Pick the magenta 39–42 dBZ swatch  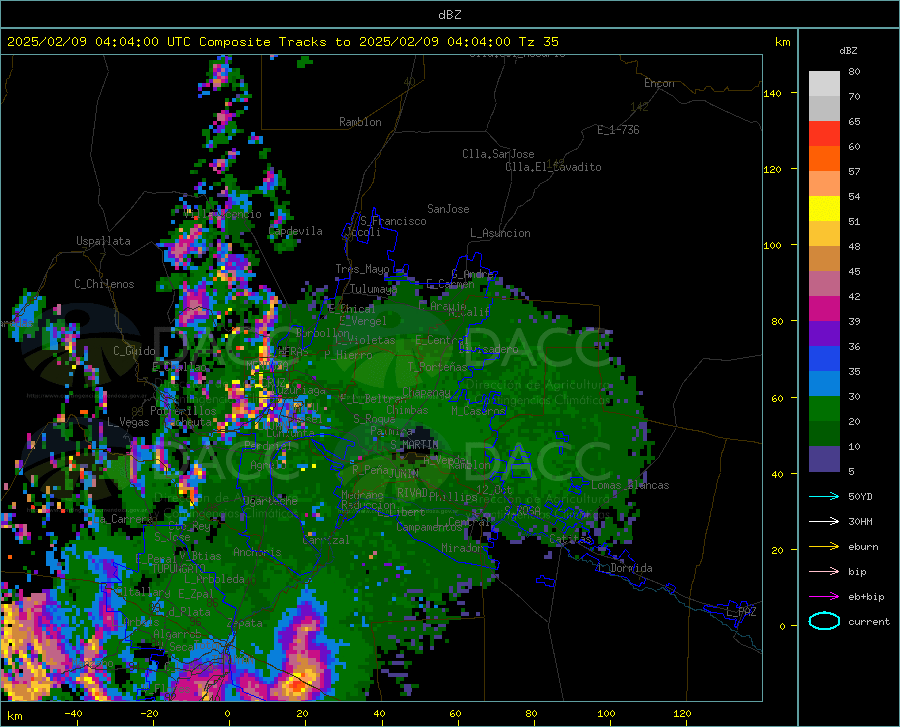point(824,309)
